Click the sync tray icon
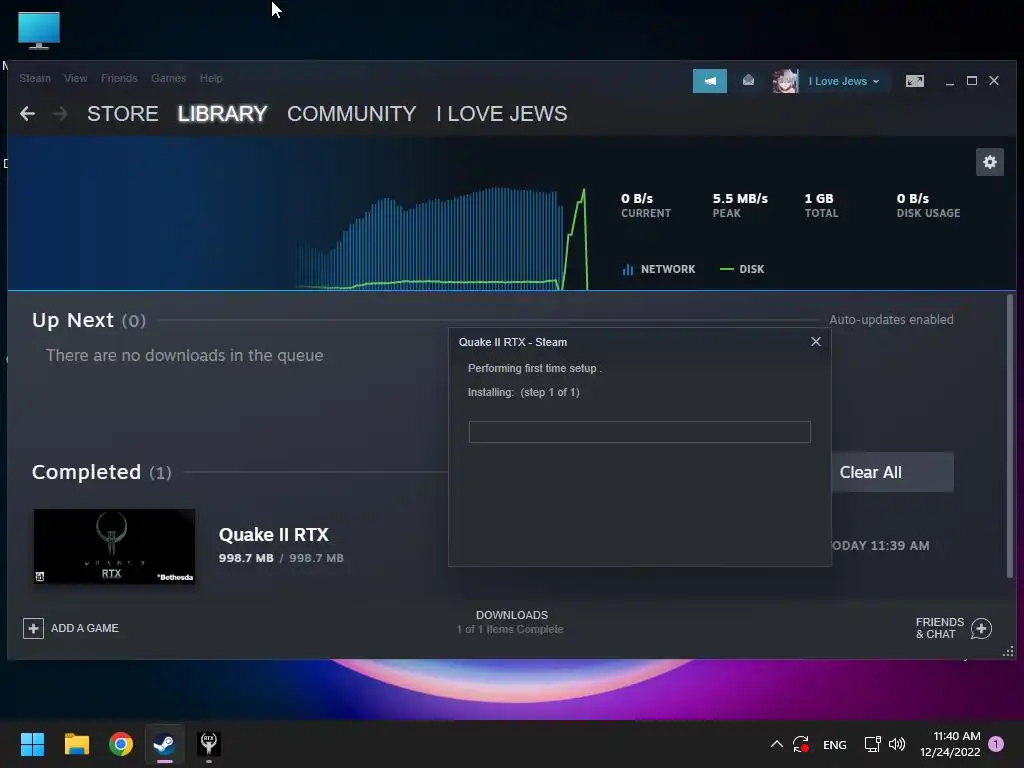This screenshot has height=768, width=1024. (801, 744)
